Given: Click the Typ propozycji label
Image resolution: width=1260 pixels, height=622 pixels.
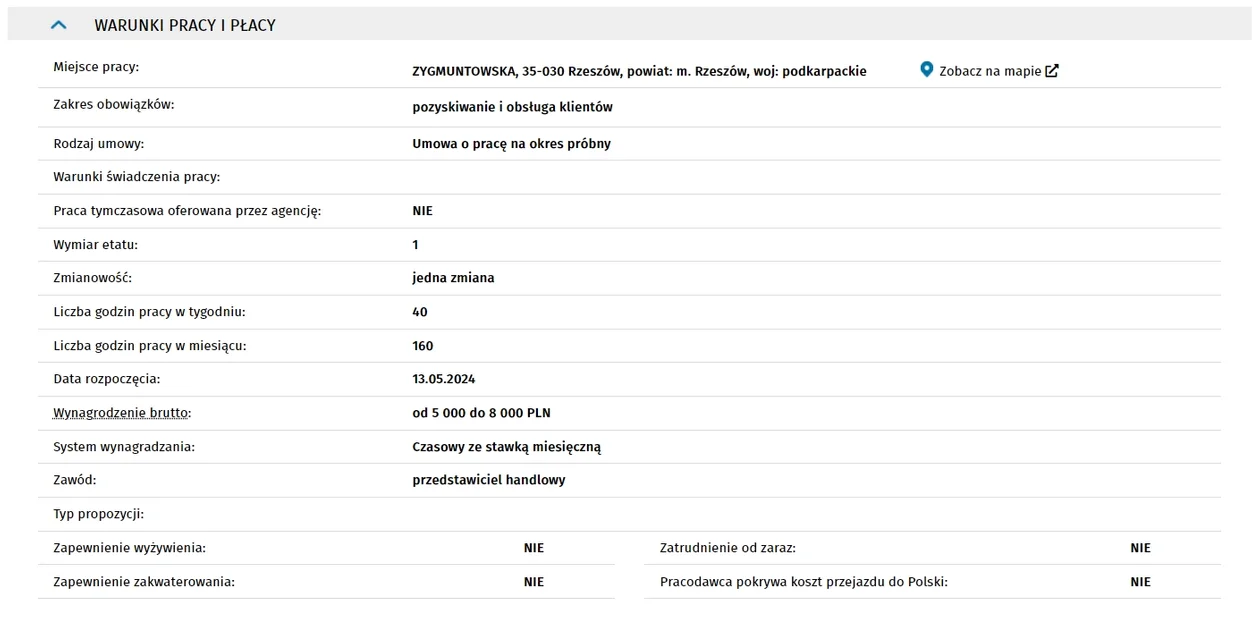Looking at the screenshot, I should coord(99,514).
